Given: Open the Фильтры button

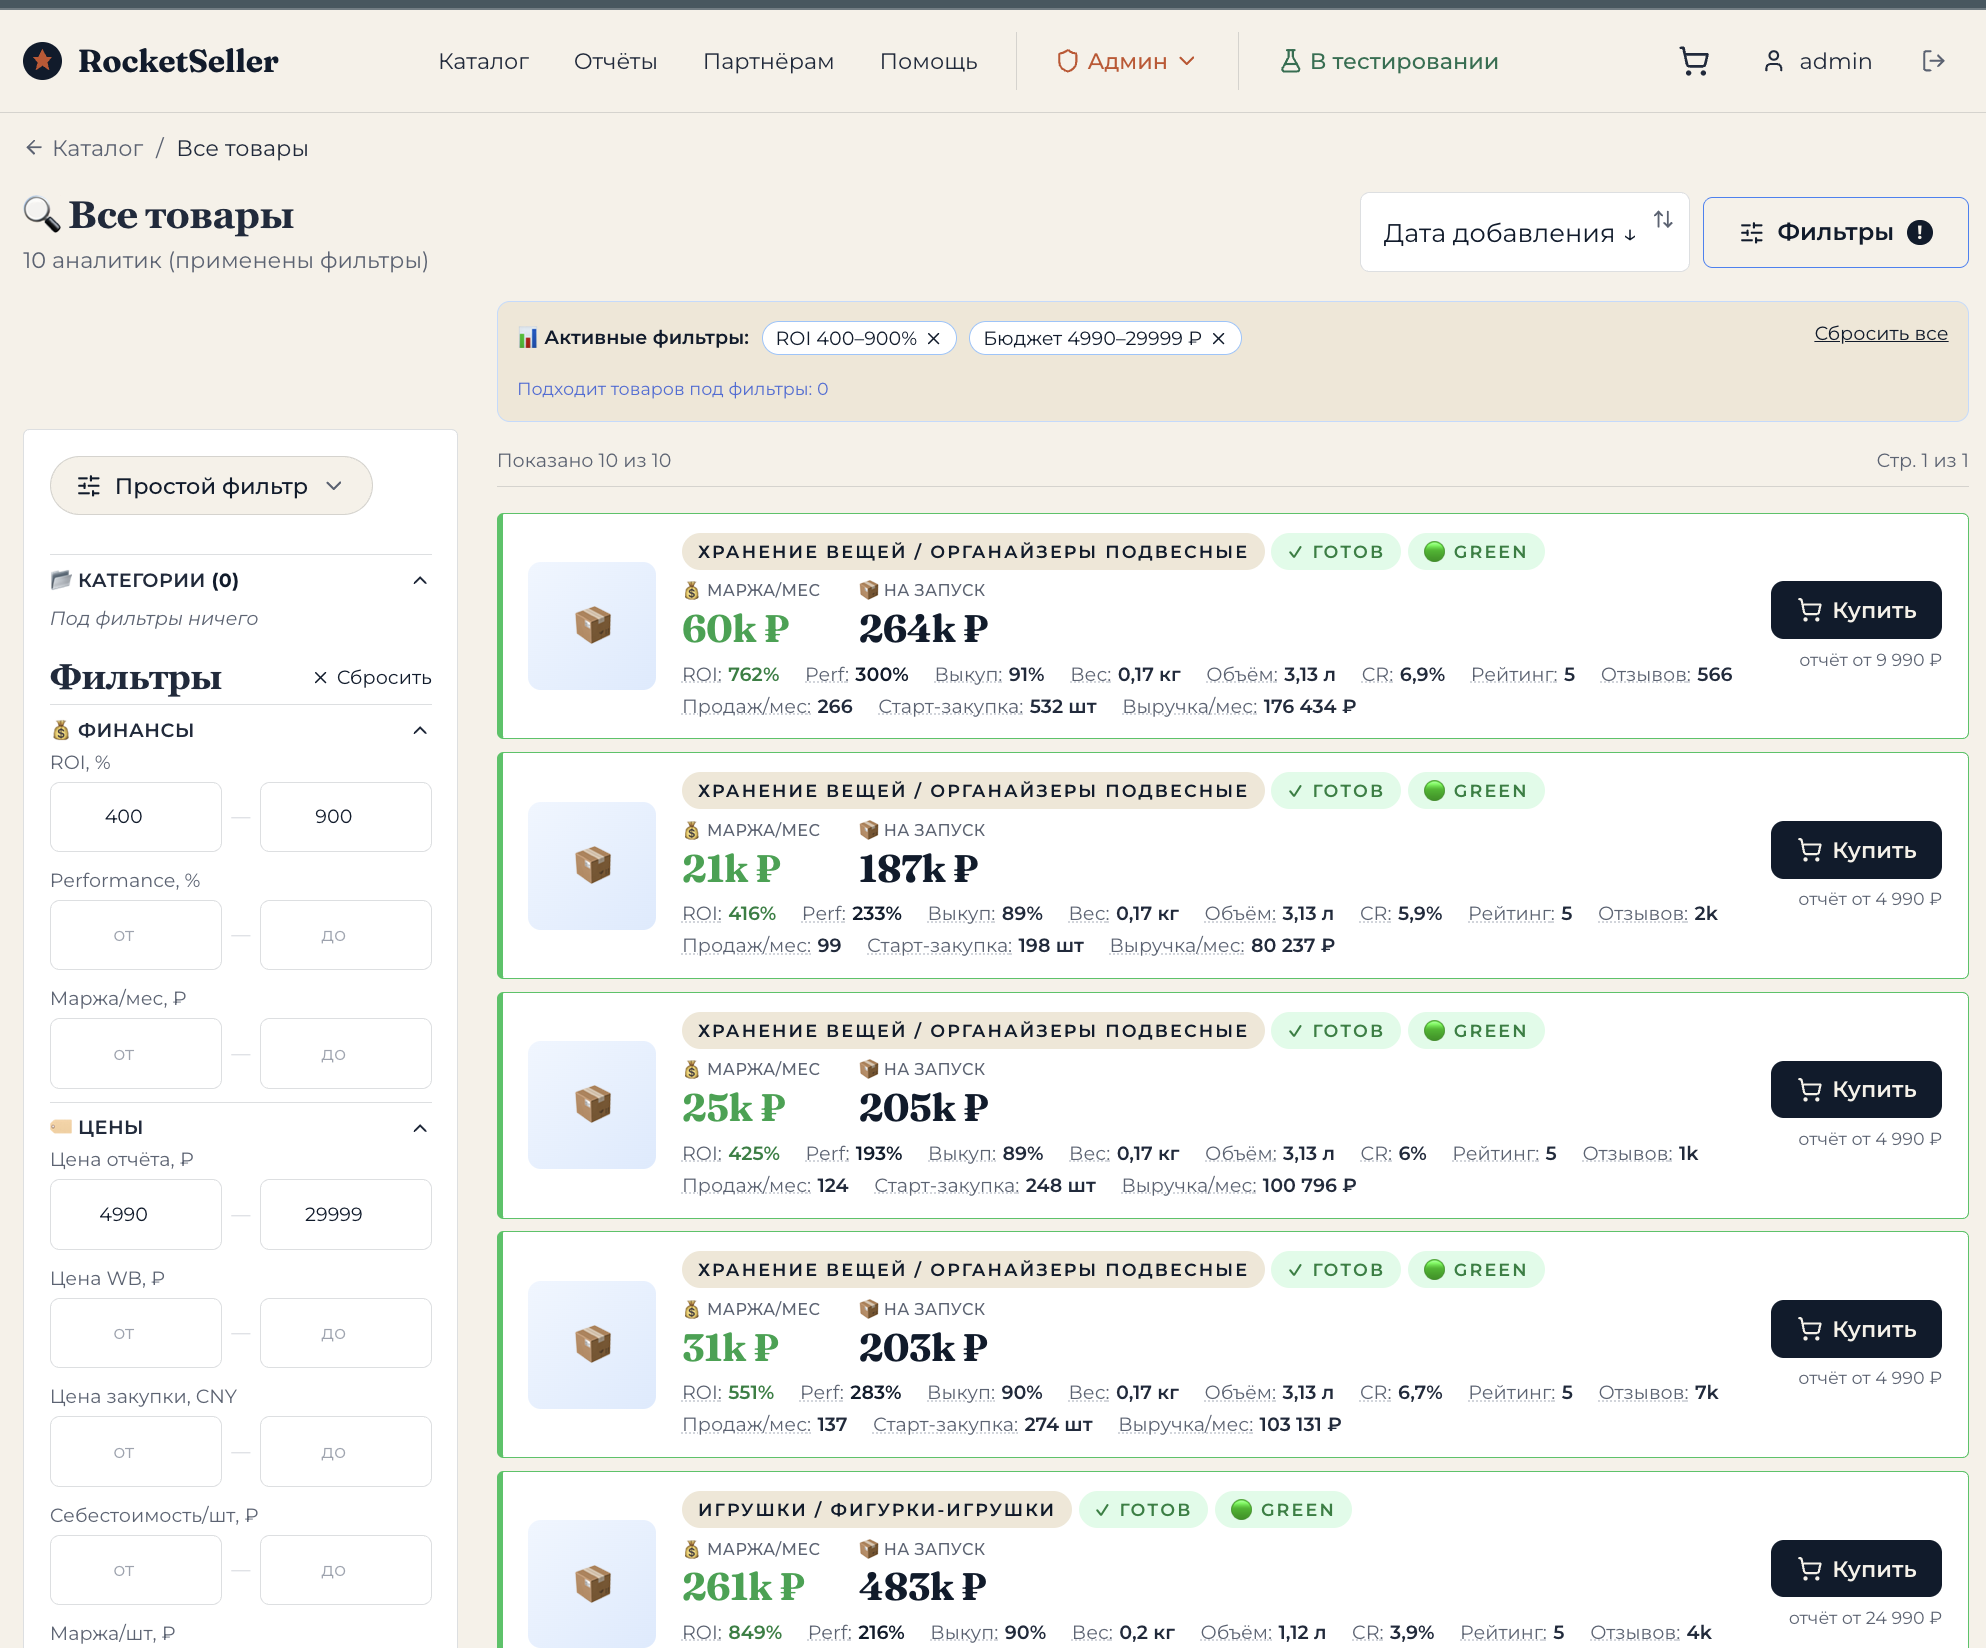Looking at the screenshot, I should click(x=1835, y=233).
